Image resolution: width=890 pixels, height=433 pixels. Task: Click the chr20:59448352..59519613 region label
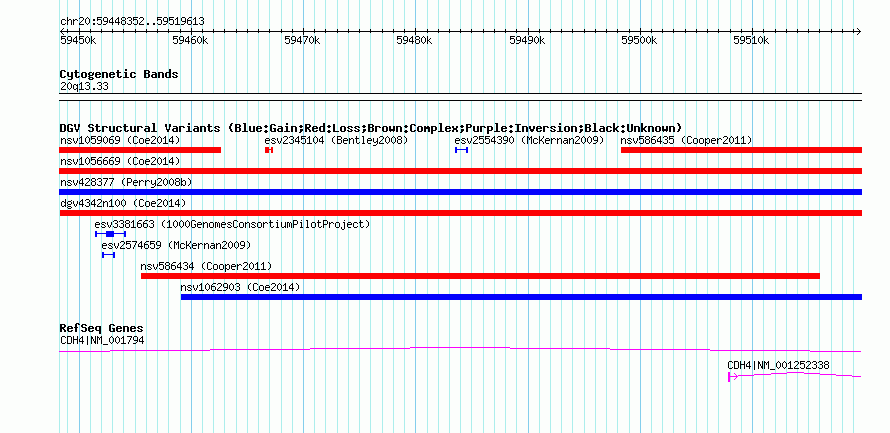132,22
